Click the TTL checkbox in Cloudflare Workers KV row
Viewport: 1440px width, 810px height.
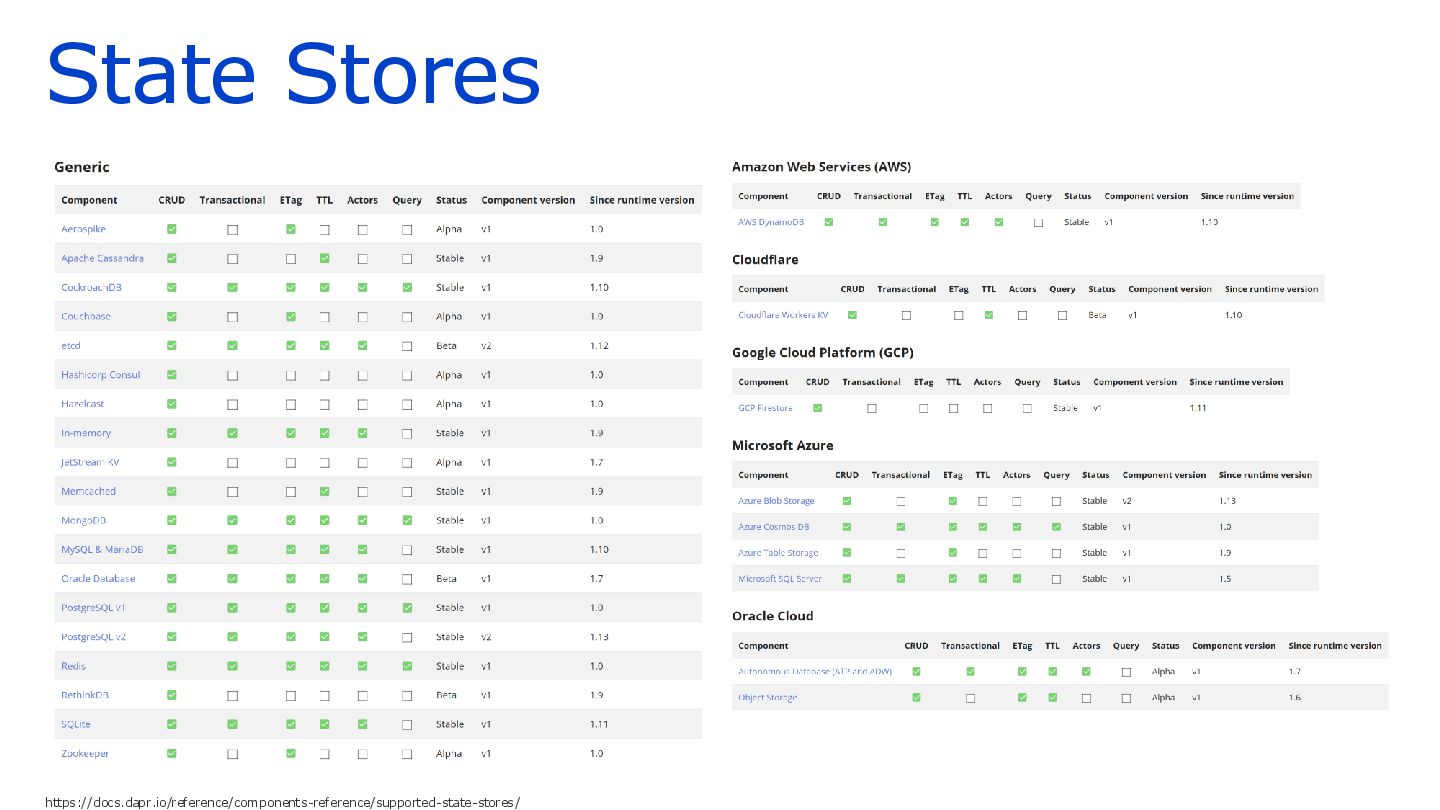988,315
